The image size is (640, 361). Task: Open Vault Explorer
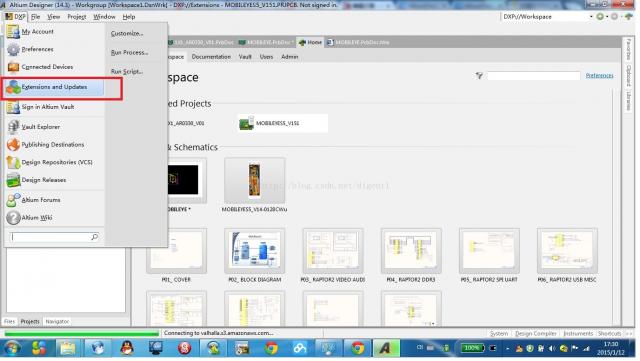click(40, 127)
